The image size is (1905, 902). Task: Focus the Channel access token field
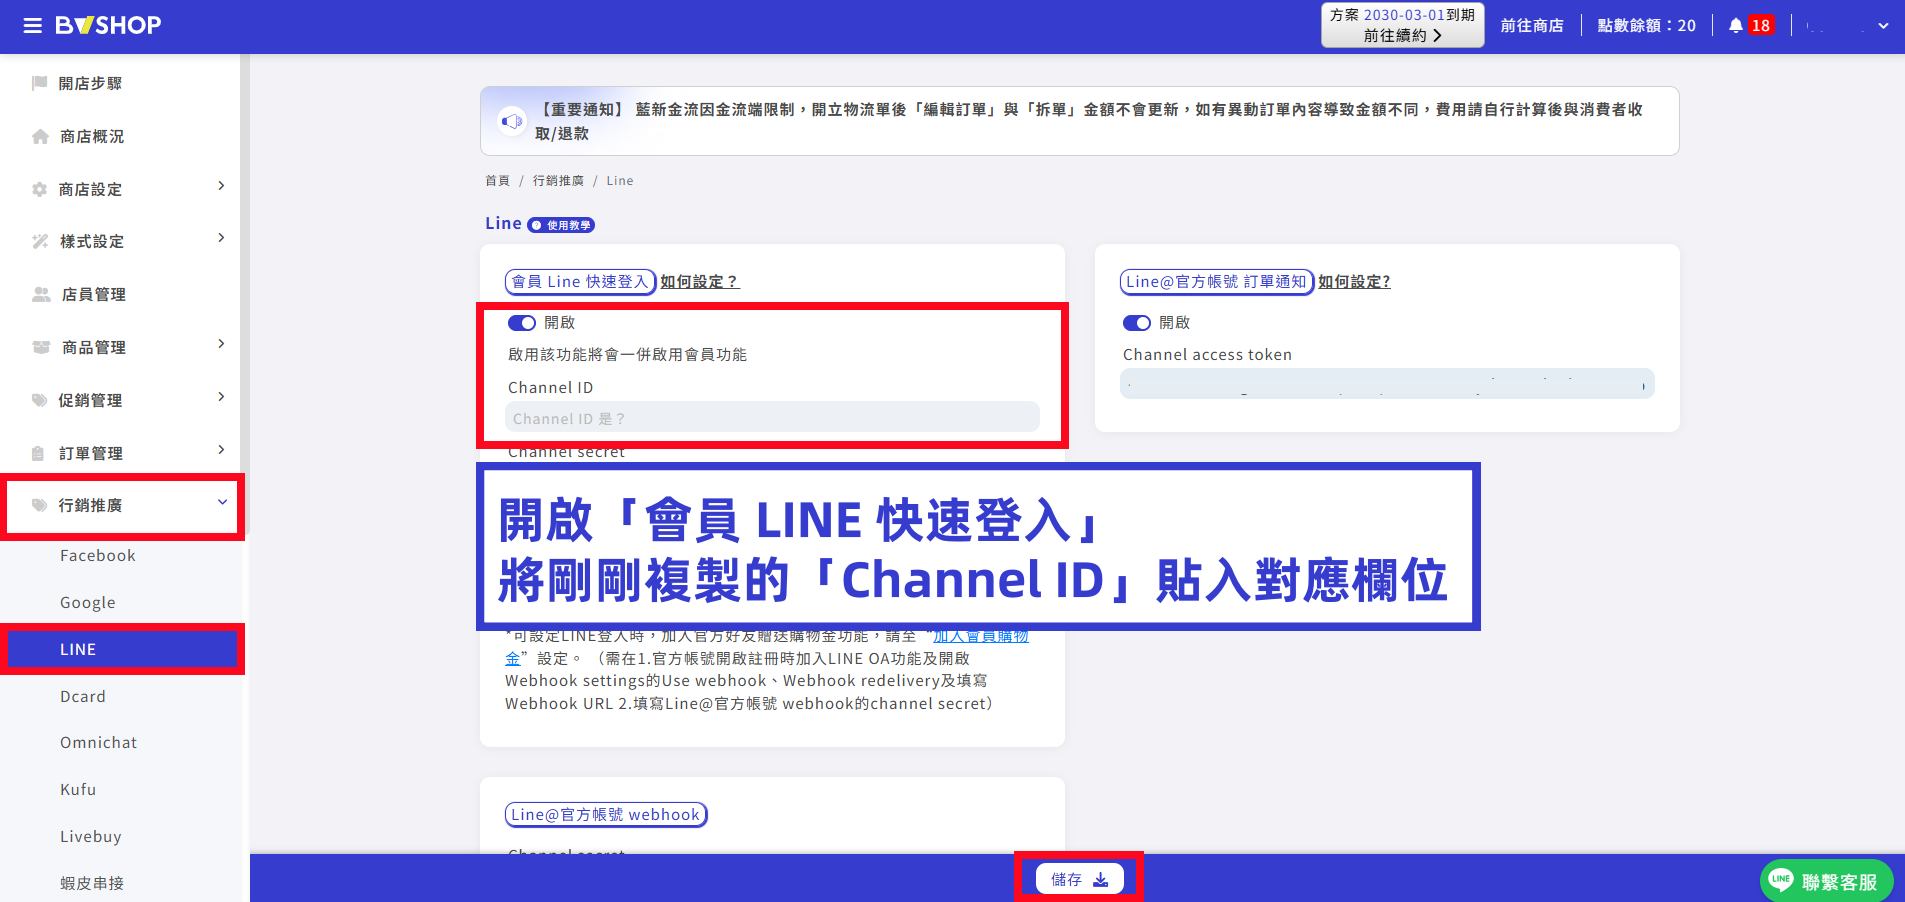(x=1387, y=384)
